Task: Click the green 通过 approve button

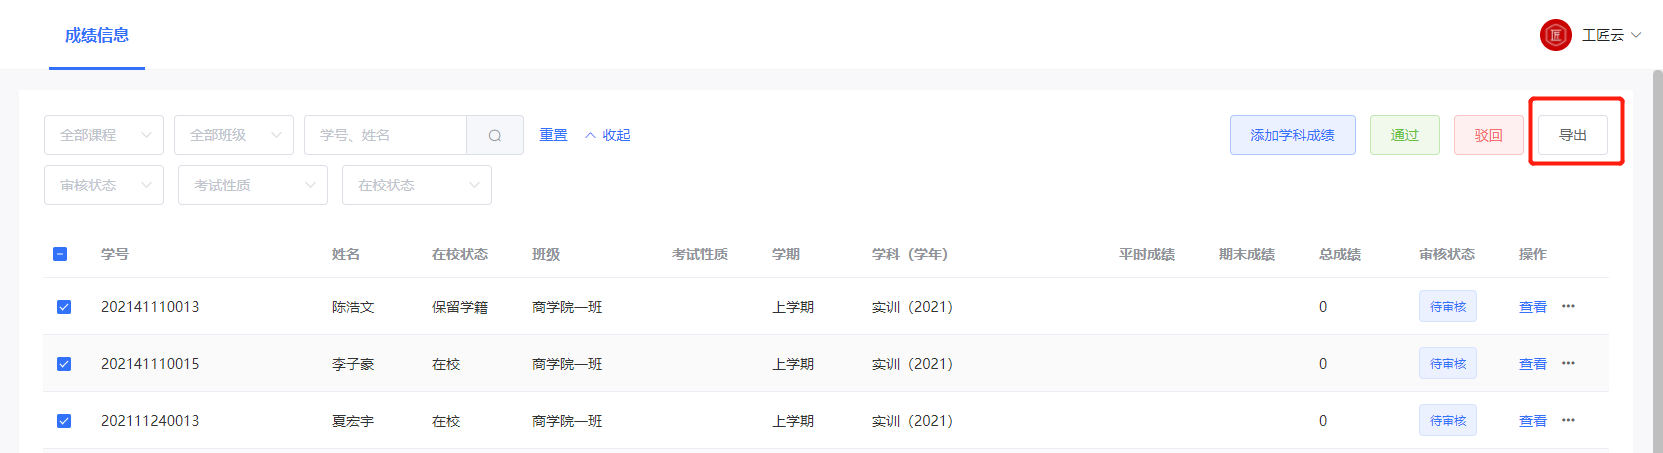Action: coord(1404,135)
